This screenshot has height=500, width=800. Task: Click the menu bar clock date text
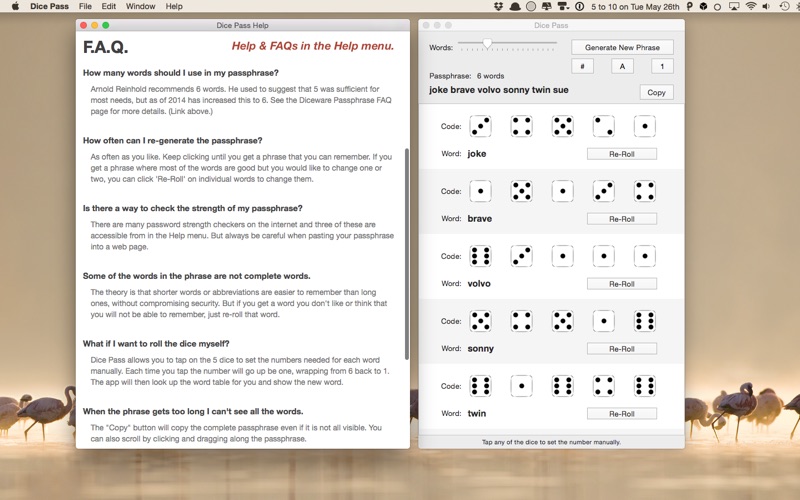coord(635,7)
